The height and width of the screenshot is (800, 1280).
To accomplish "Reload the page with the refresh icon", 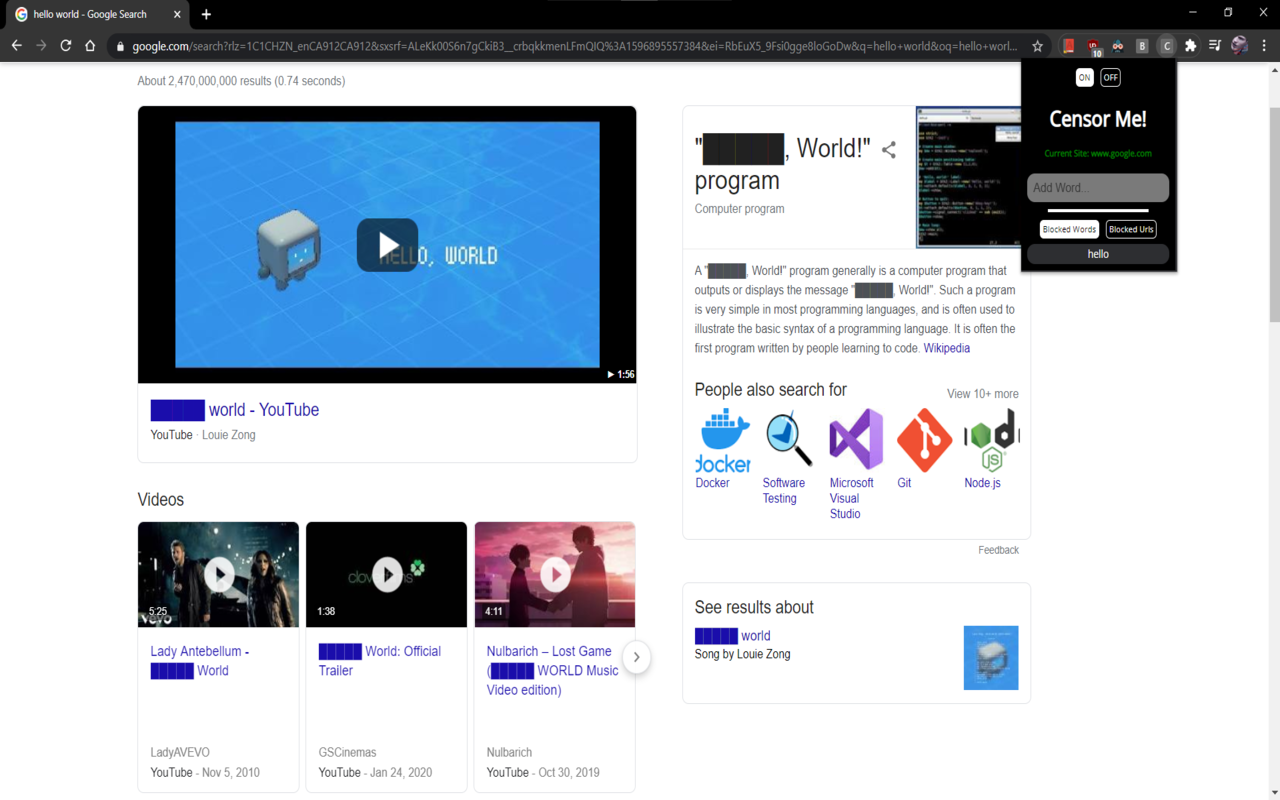I will pyautogui.click(x=66, y=46).
